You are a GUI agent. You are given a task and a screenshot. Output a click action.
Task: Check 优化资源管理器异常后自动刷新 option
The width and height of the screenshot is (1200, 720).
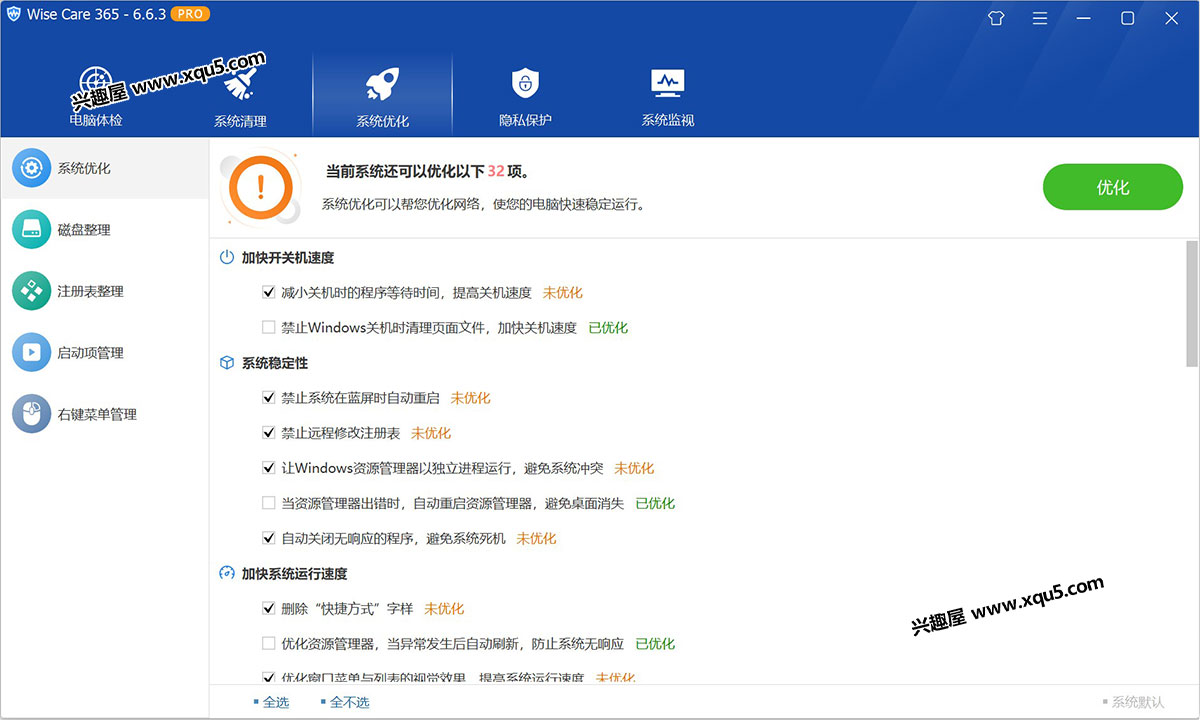point(268,643)
